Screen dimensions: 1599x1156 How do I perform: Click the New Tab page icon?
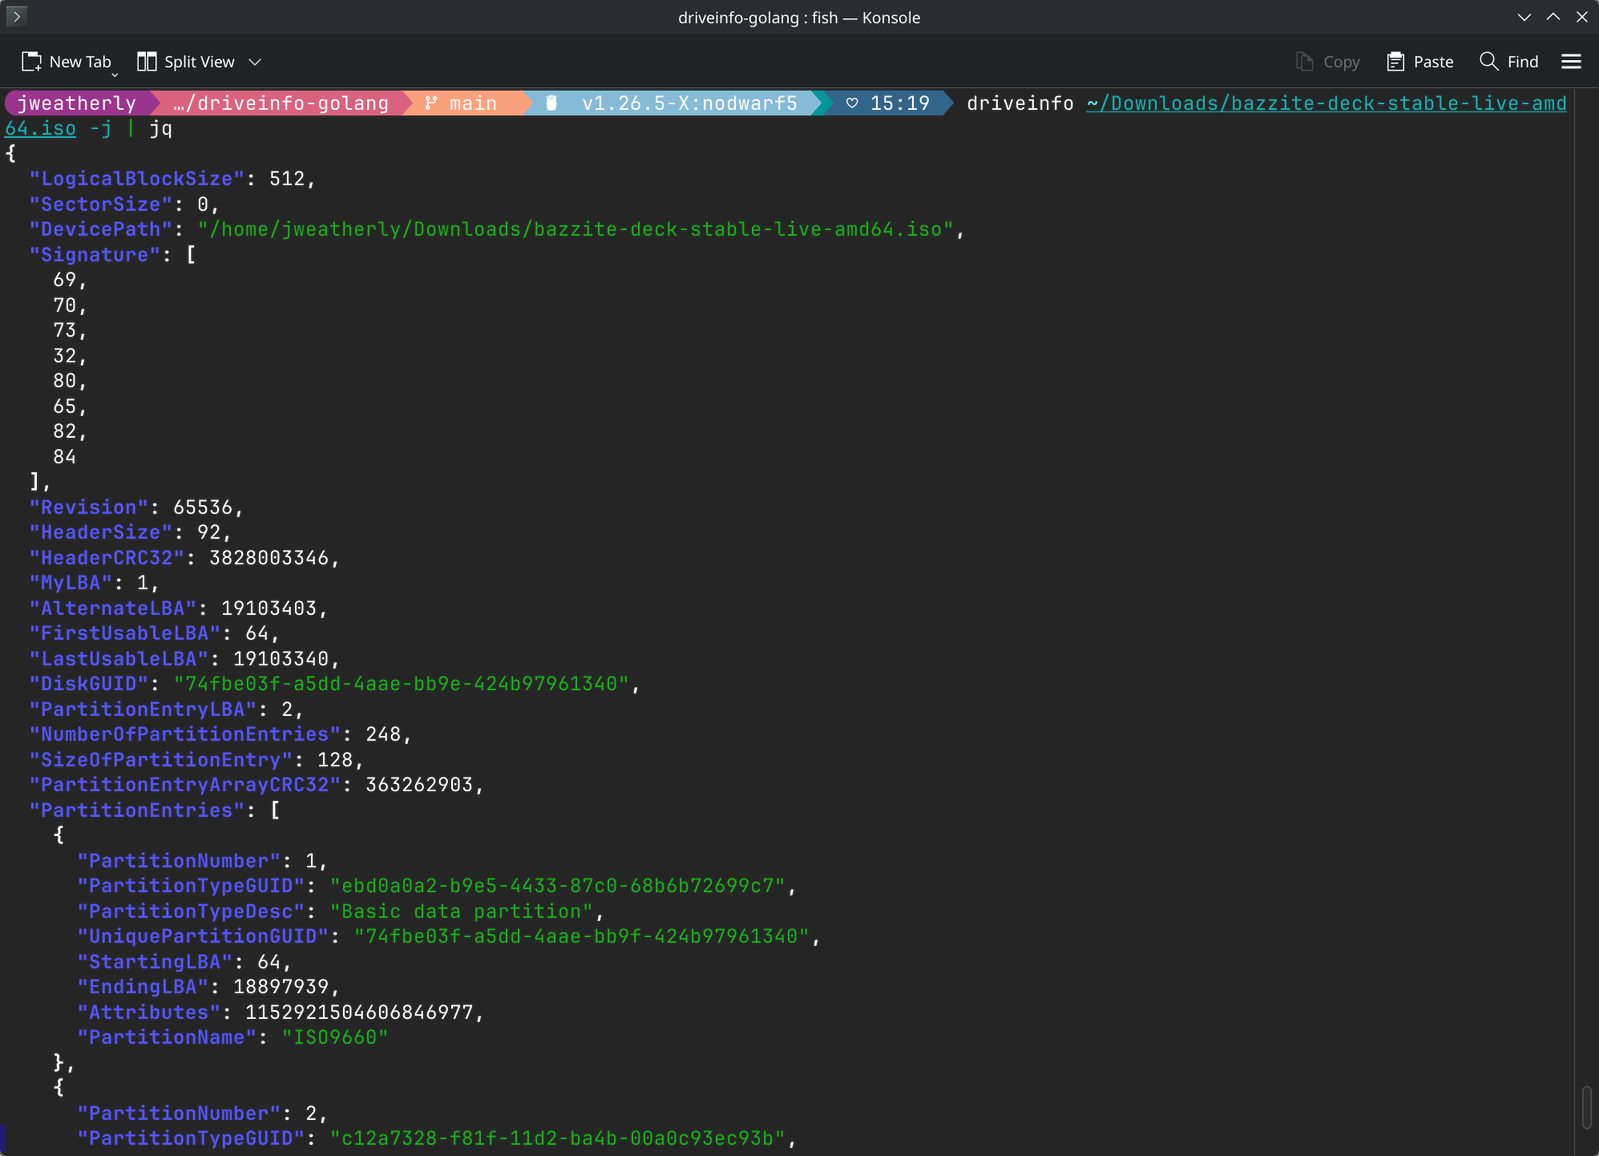pos(32,62)
